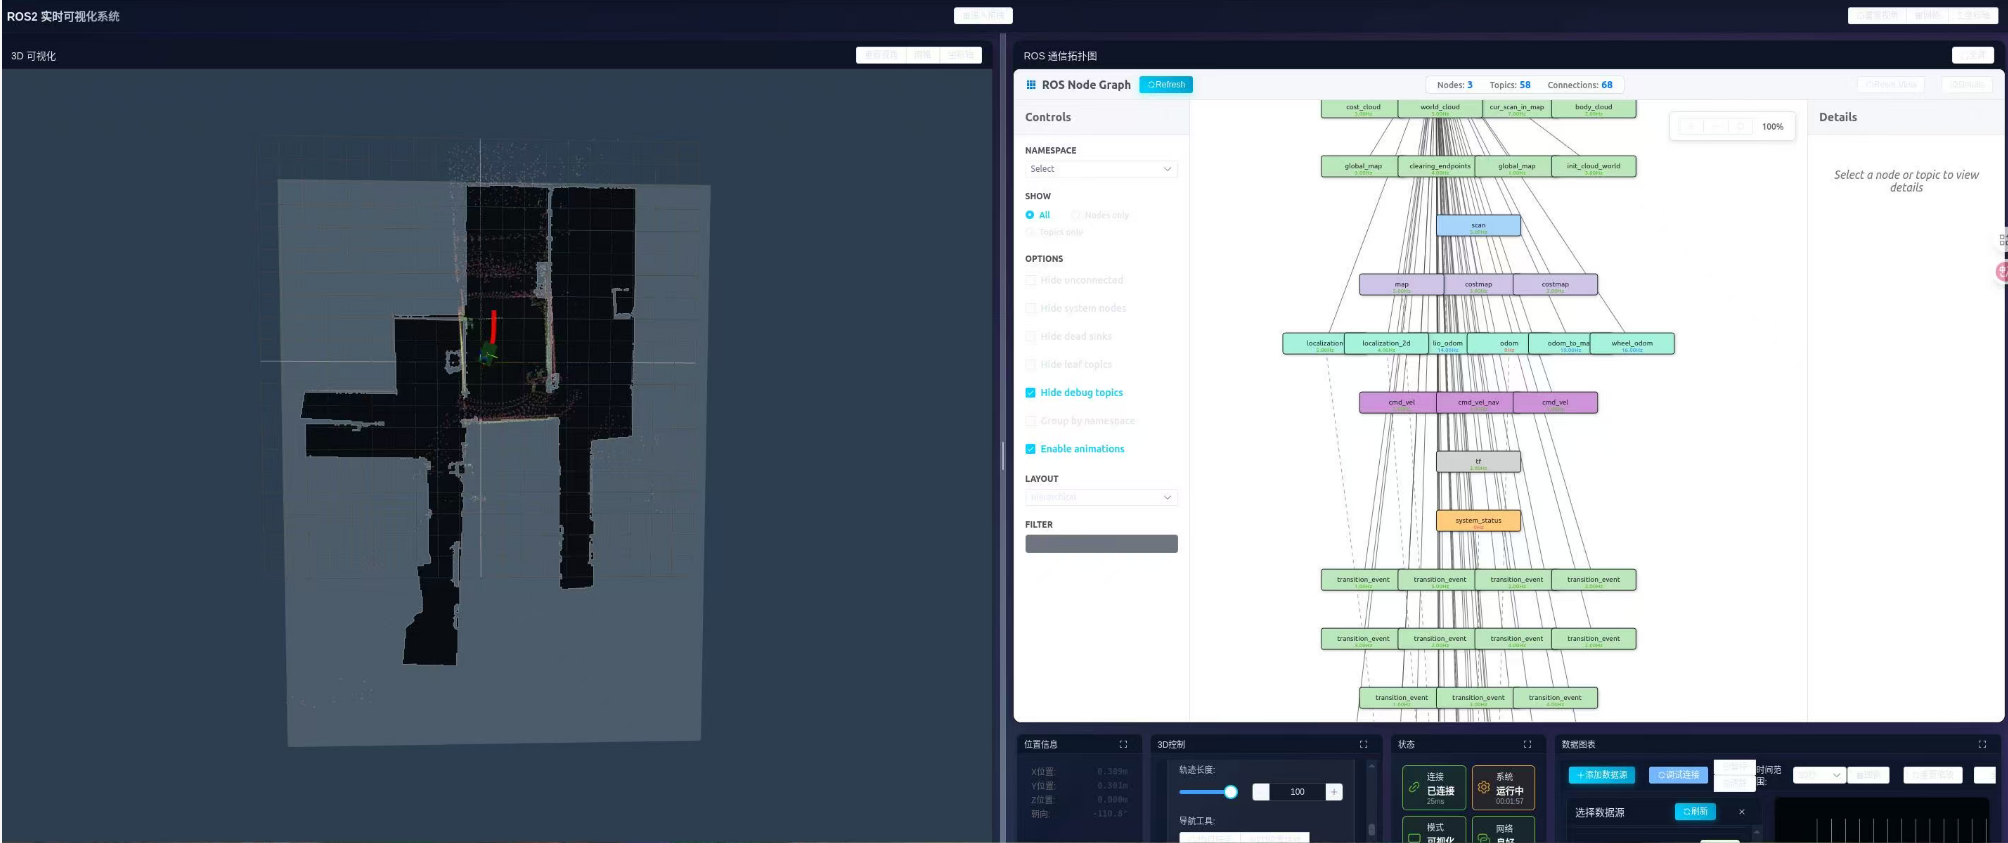Image resolution: width=2008 pixels, height=843 pixels.
Task: Select the All radio button under SHOW
Action: coord(1030,215)
